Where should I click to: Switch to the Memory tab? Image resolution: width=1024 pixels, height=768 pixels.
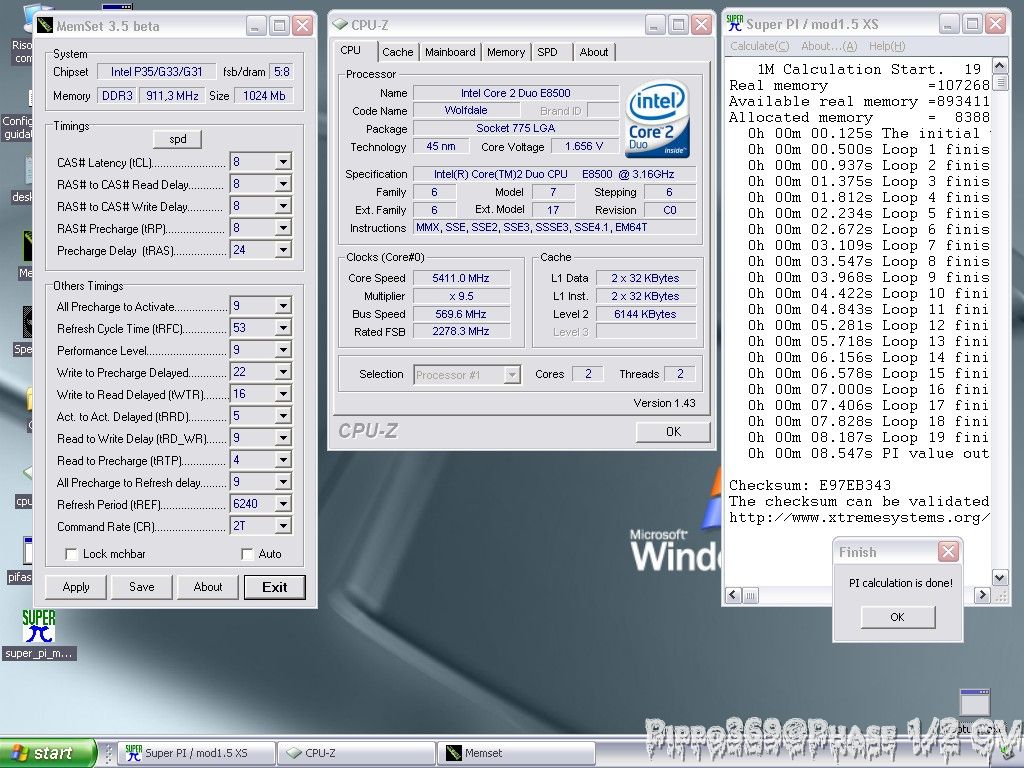point(505,52)
